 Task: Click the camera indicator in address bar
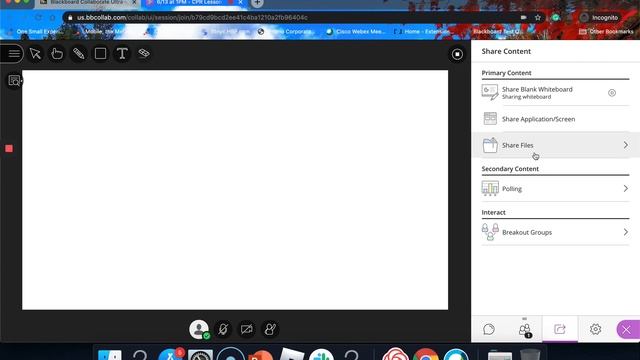click(x=524, y=18)
